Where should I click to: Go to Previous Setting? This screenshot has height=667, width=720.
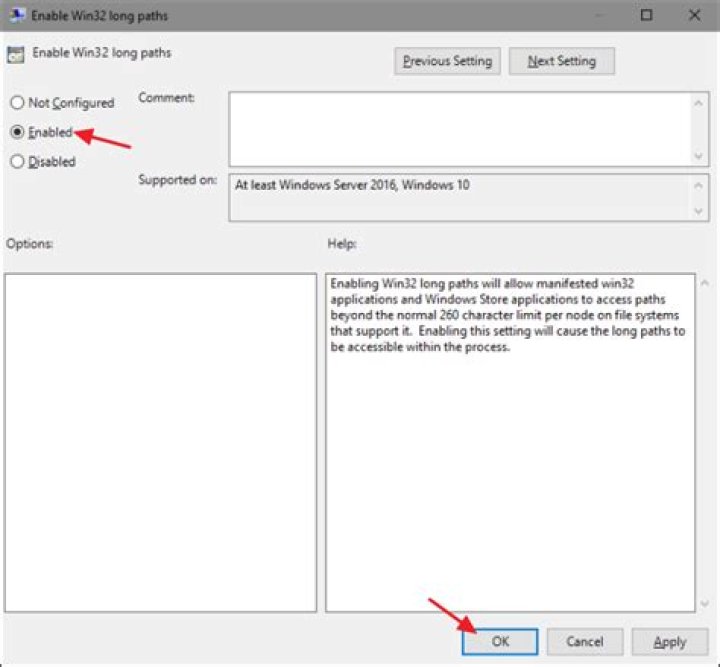447,61
